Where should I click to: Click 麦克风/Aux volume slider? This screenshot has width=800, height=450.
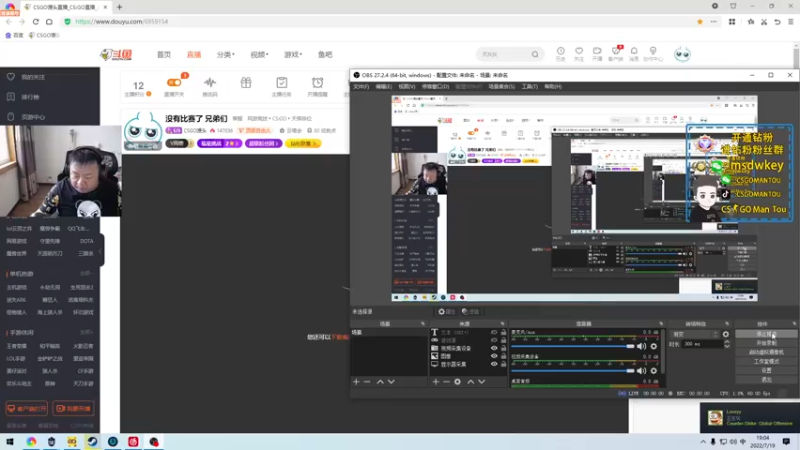coord(573,346)
